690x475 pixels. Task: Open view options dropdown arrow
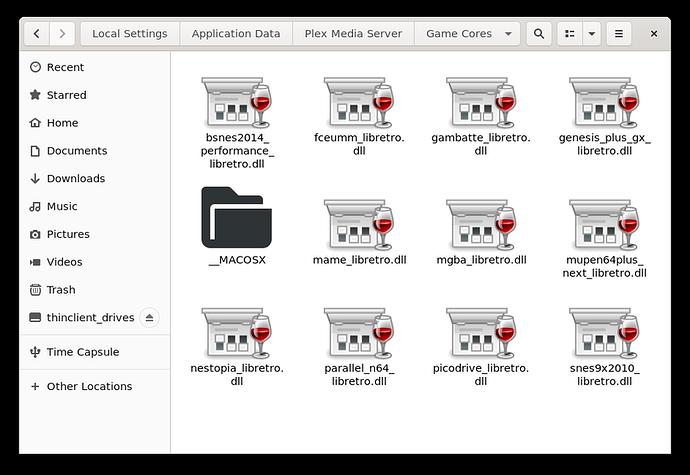(592, 34)
